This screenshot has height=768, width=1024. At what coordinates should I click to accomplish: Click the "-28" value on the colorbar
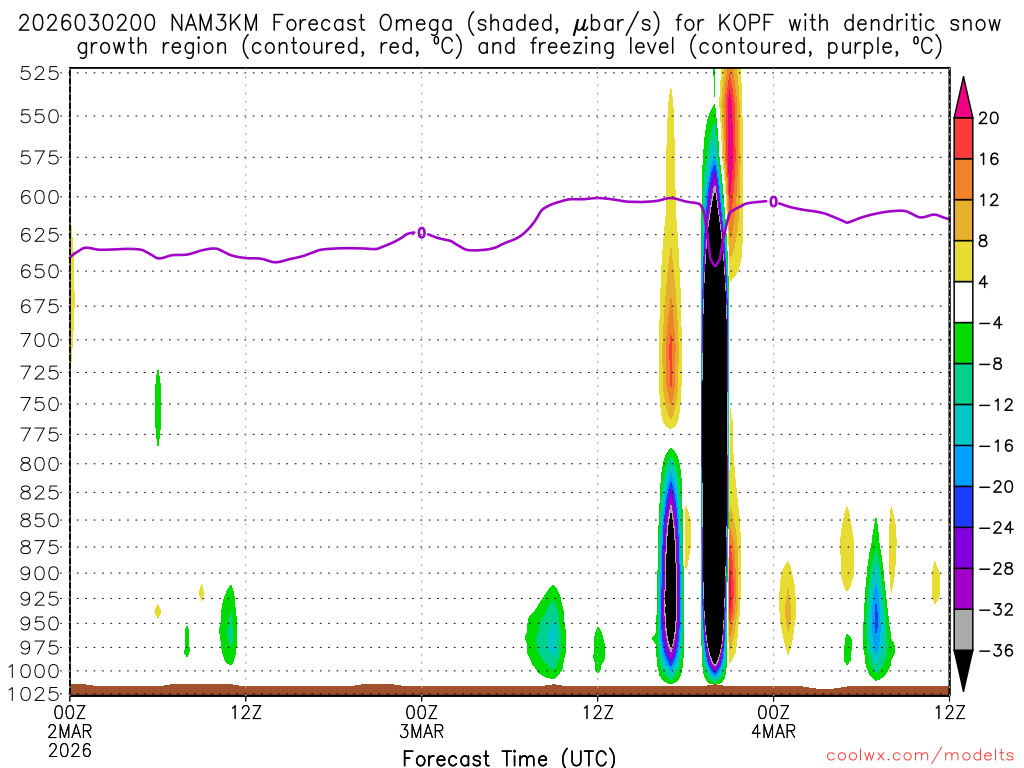(996, 569)
